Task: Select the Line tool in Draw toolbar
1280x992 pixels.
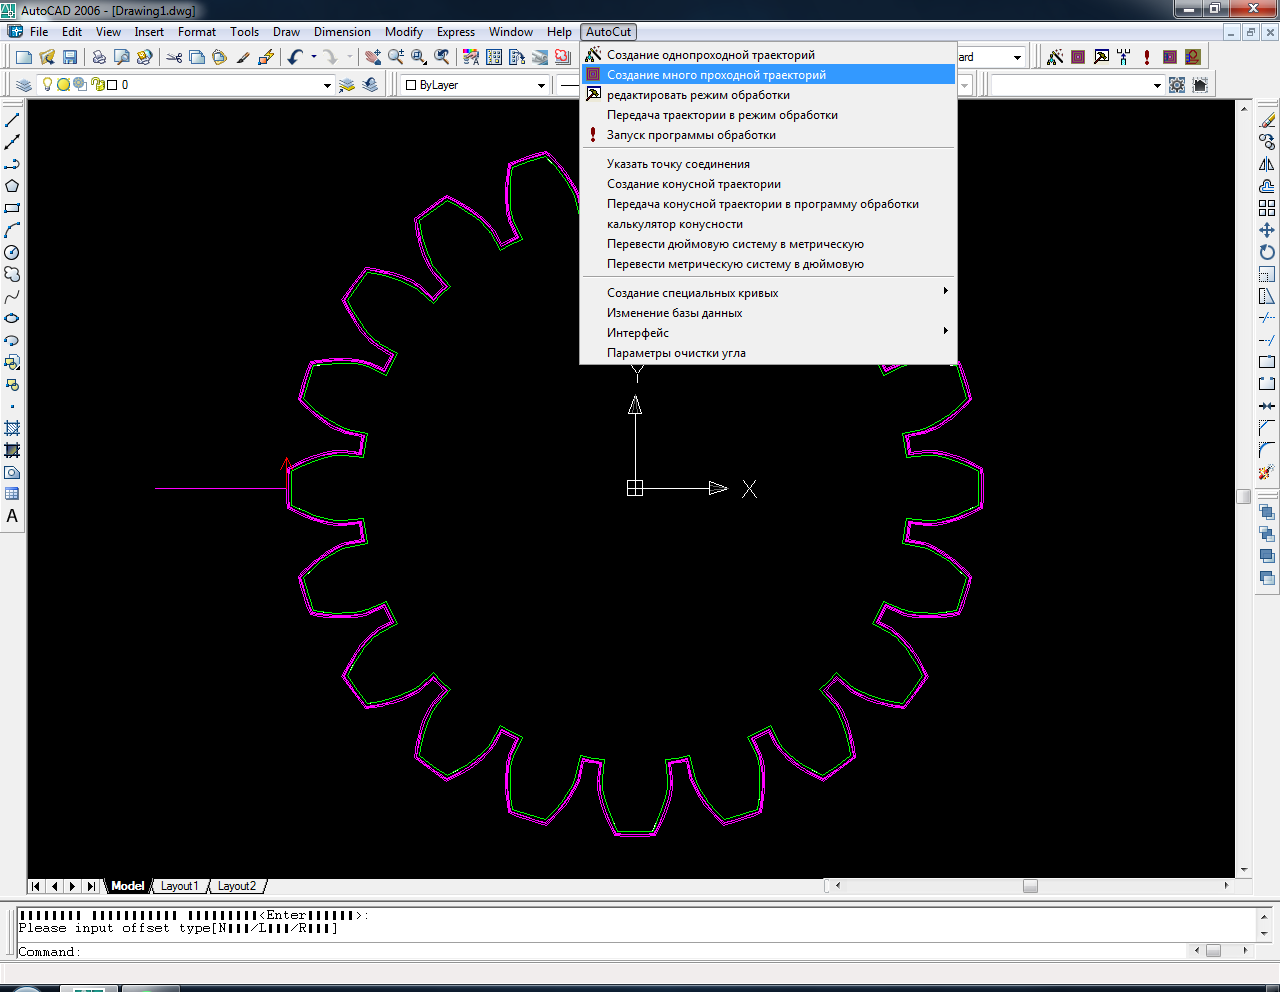Action: coord(12,120)
